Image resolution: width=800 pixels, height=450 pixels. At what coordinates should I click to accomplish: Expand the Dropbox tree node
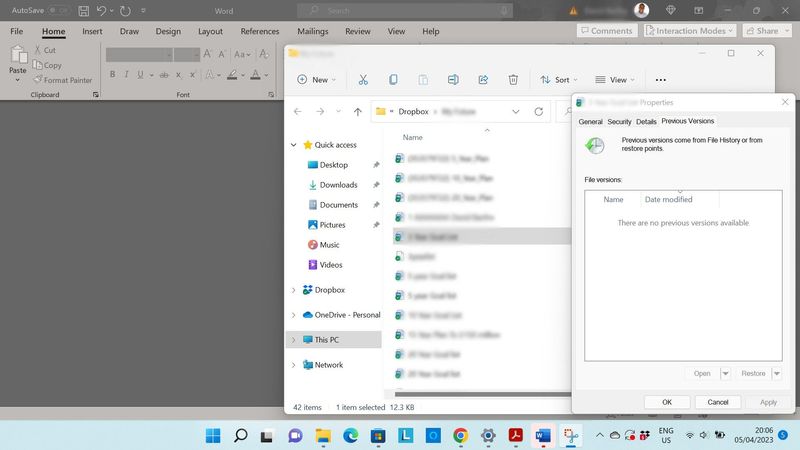tap(293, 290)
